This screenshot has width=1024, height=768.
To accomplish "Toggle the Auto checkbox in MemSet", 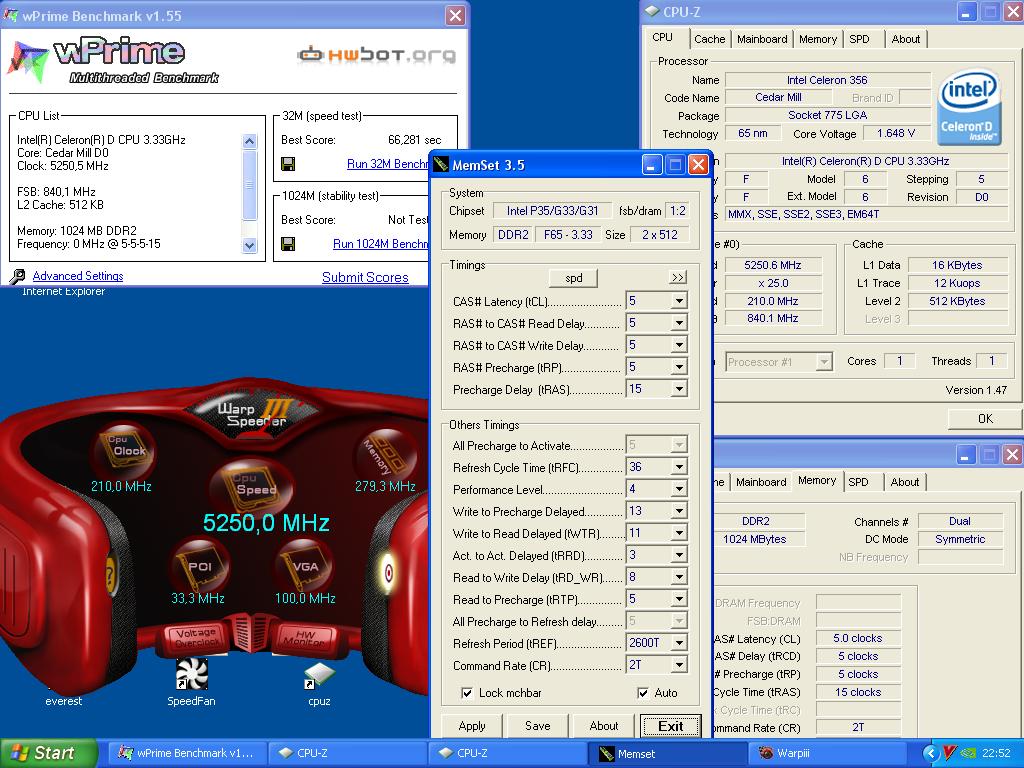I will pos(643,693).
